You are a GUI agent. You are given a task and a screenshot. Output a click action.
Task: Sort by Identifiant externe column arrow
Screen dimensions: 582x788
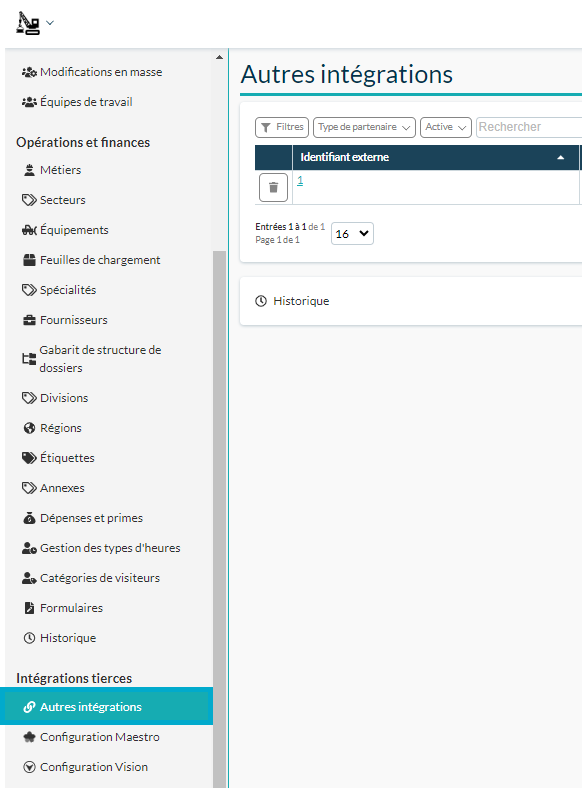click(x=560, y=157)
